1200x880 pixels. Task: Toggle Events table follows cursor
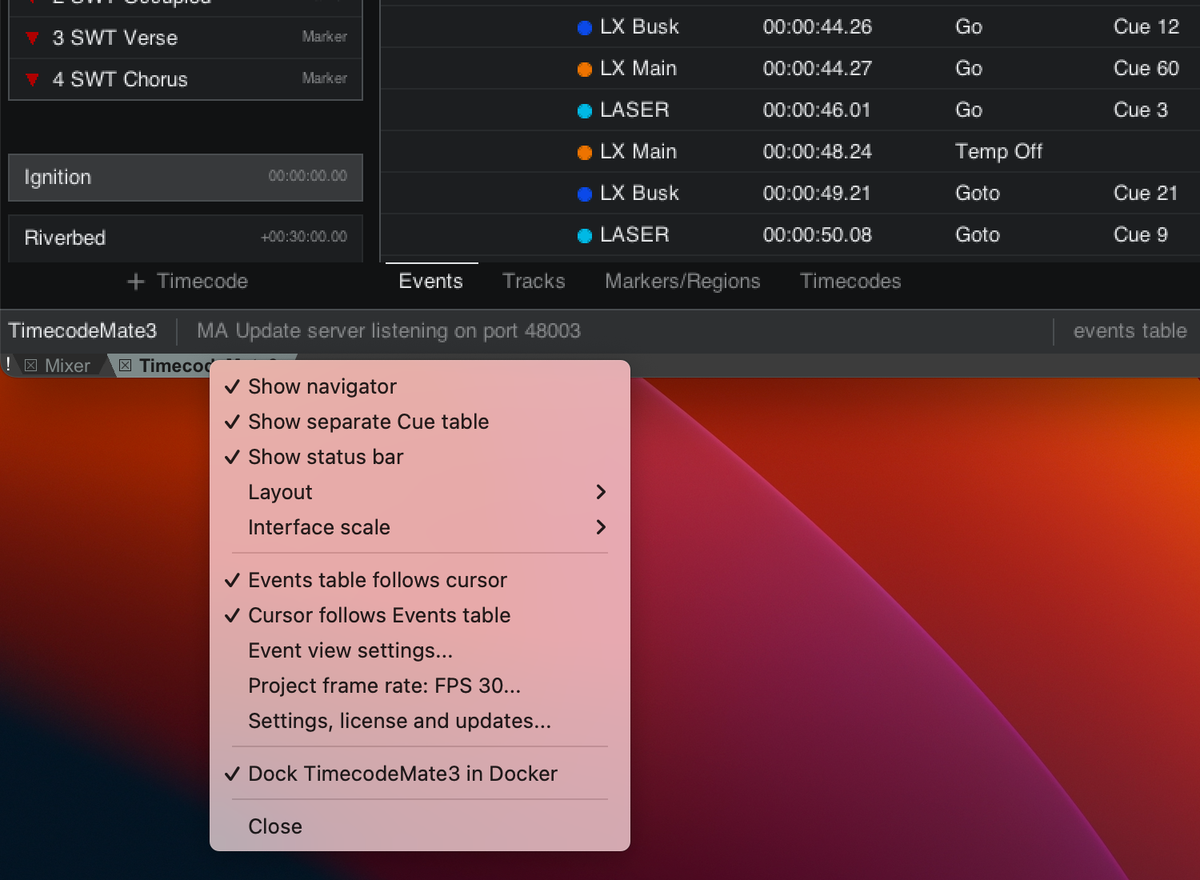(x=420, y=580)
